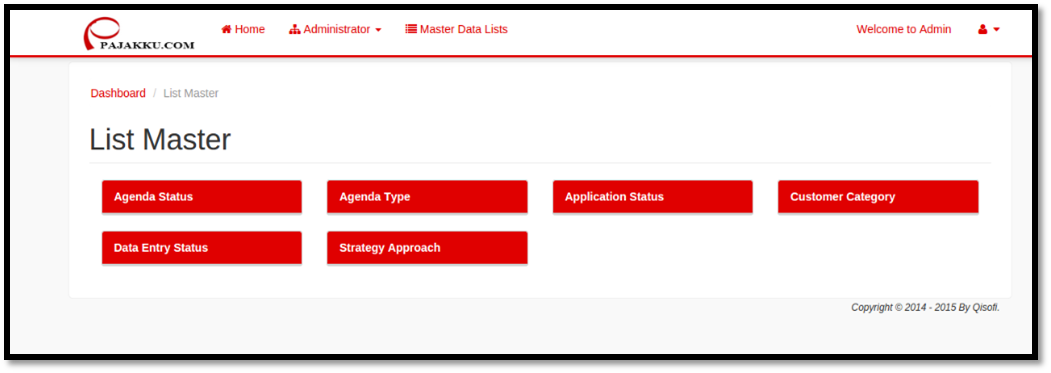
Task: Open the Customer Category list
Action: pyautogui.click(x=878, y=197)
